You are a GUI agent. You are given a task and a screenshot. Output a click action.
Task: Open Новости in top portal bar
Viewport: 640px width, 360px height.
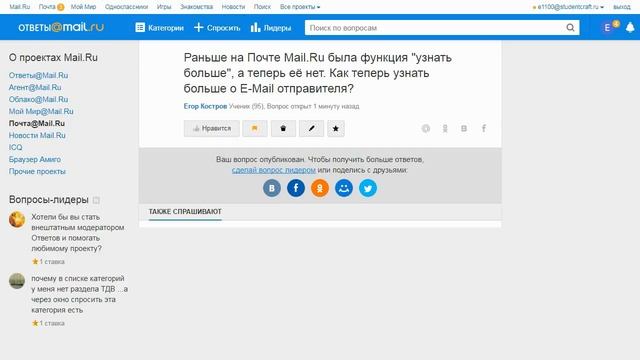pos(233,7)
